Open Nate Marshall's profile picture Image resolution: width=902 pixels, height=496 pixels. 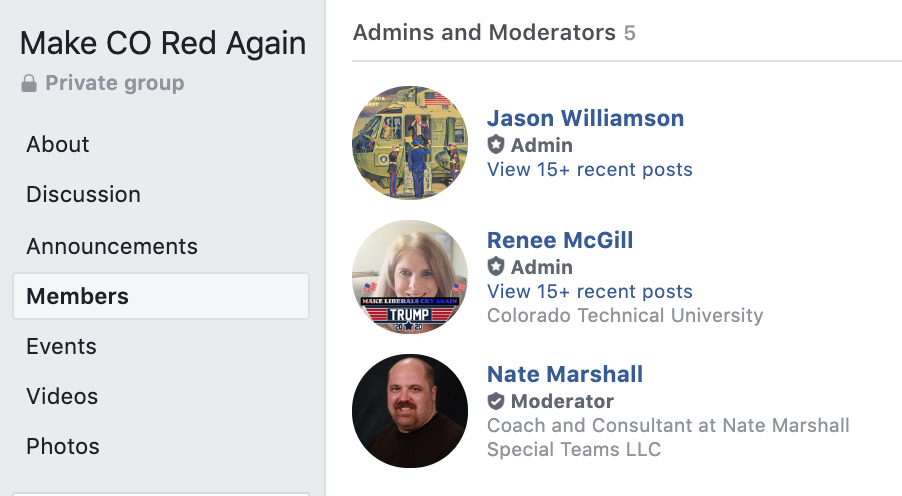[x=410, y=411]
